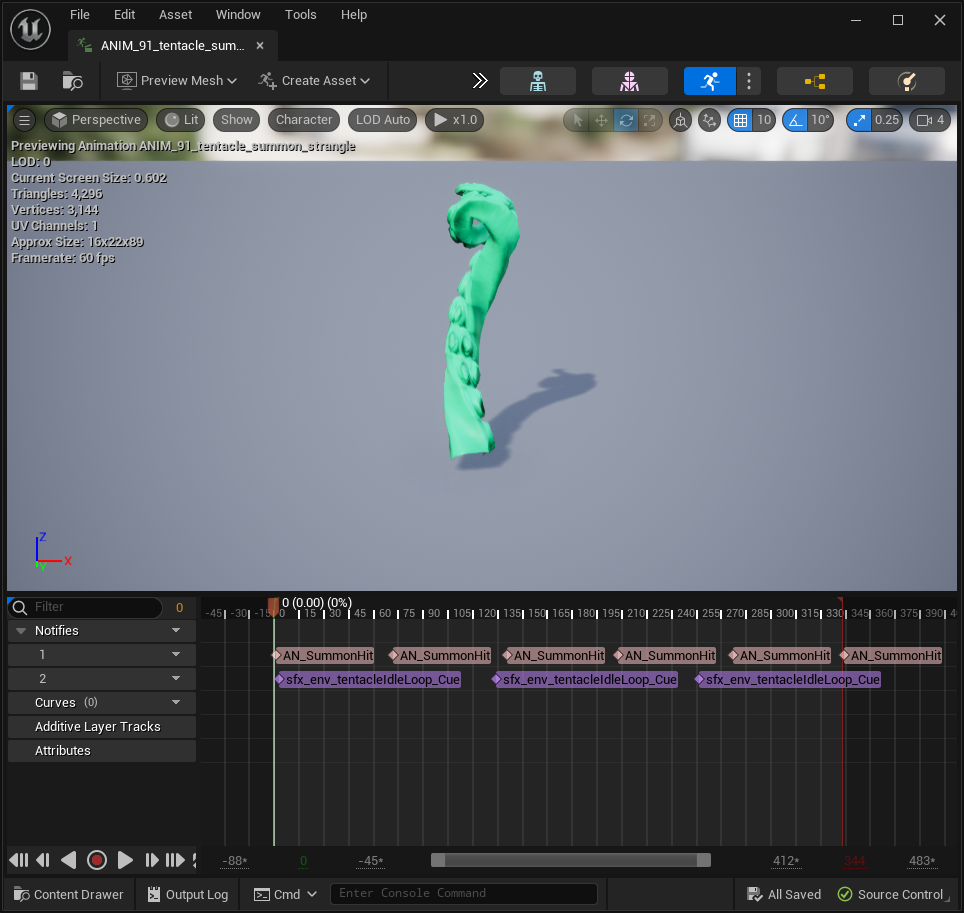Open scale snap 0.25 dropdown
Screen dimensions: 964x913
pos(887,121)
